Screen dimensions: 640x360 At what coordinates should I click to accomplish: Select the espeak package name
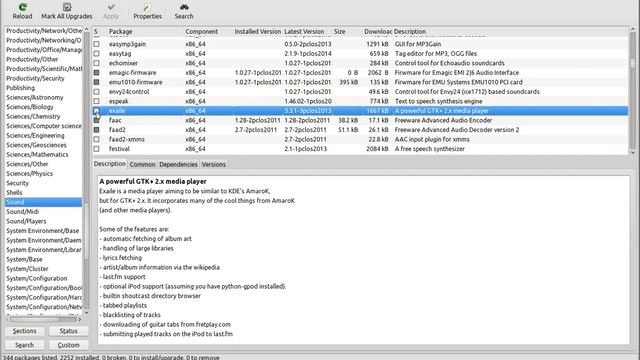tap(118, 101)
